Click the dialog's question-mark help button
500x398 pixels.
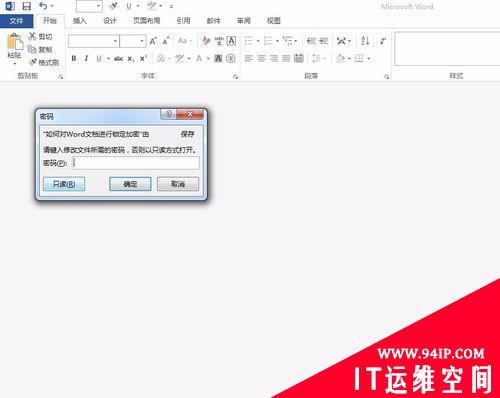click(x=169, y=114)
